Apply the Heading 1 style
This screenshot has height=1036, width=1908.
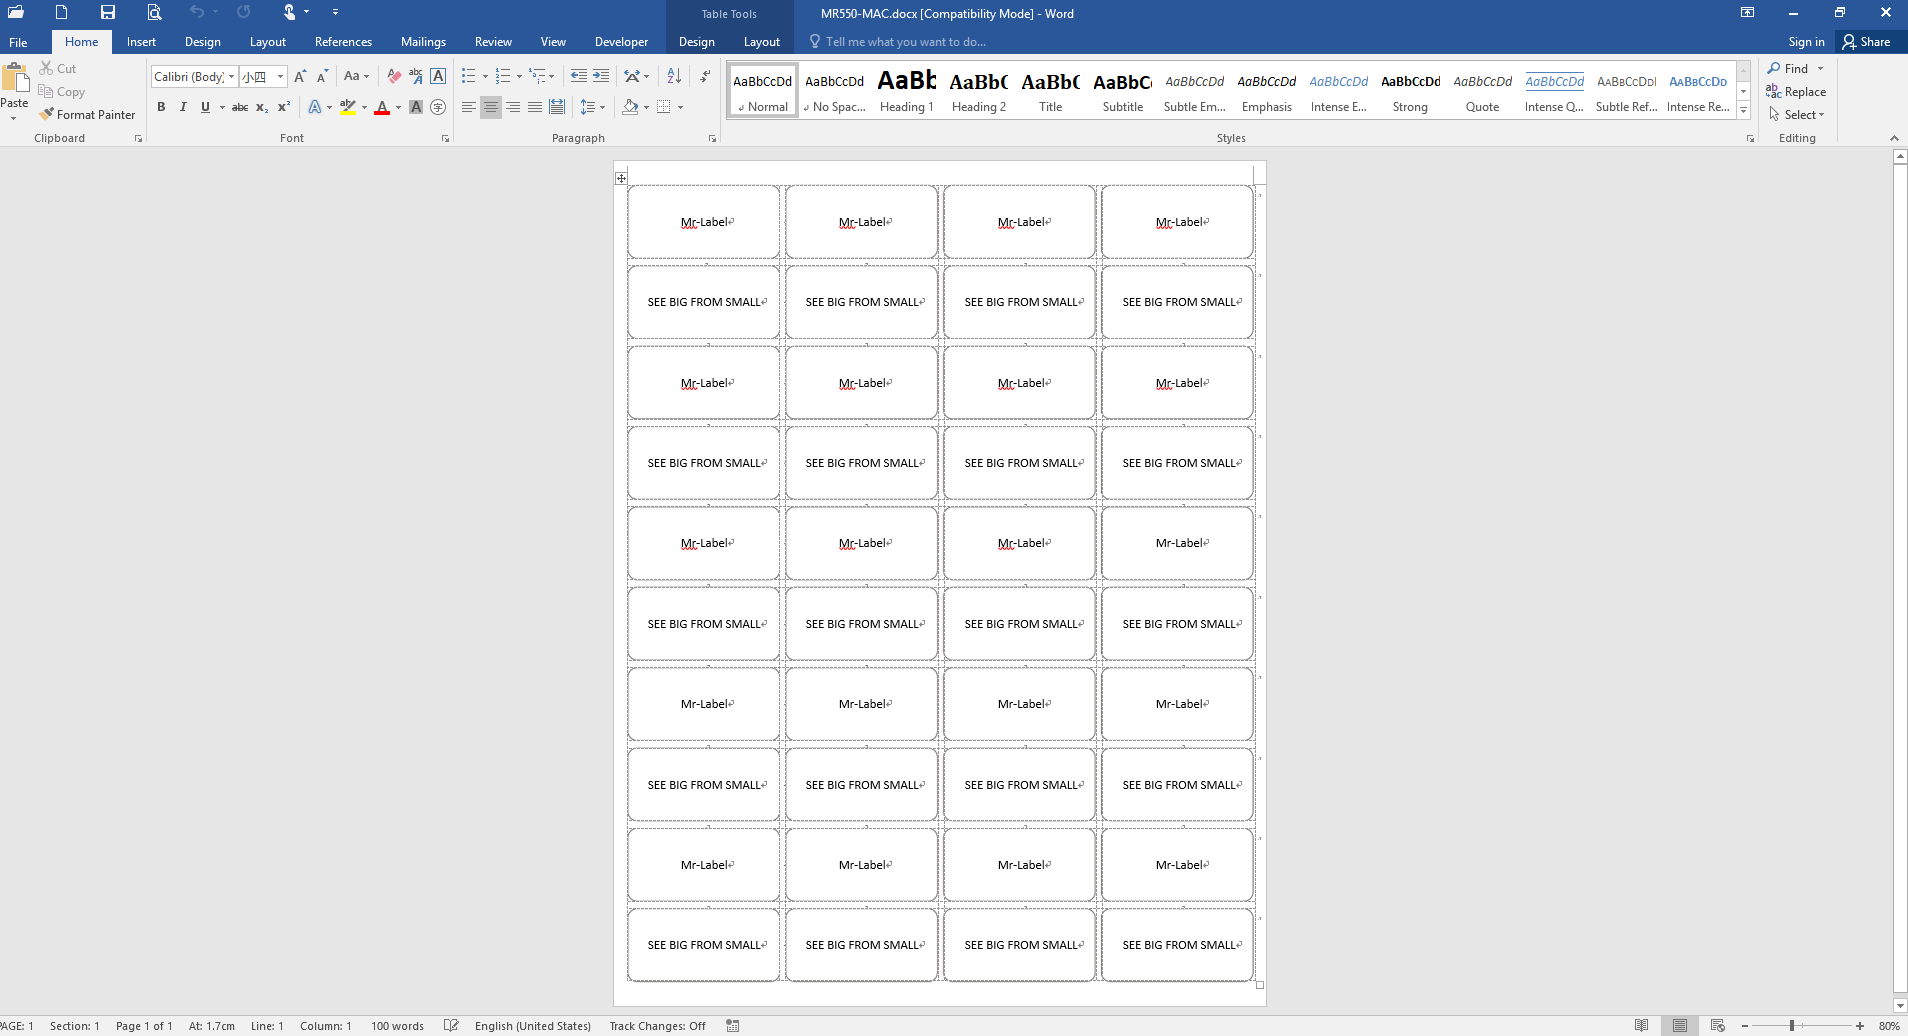(x=906, y=91)
